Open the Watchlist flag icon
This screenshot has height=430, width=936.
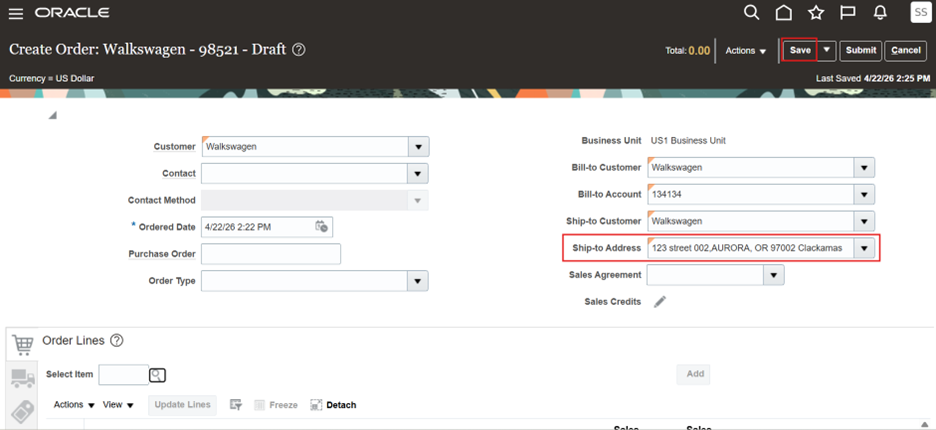(848, 13)
